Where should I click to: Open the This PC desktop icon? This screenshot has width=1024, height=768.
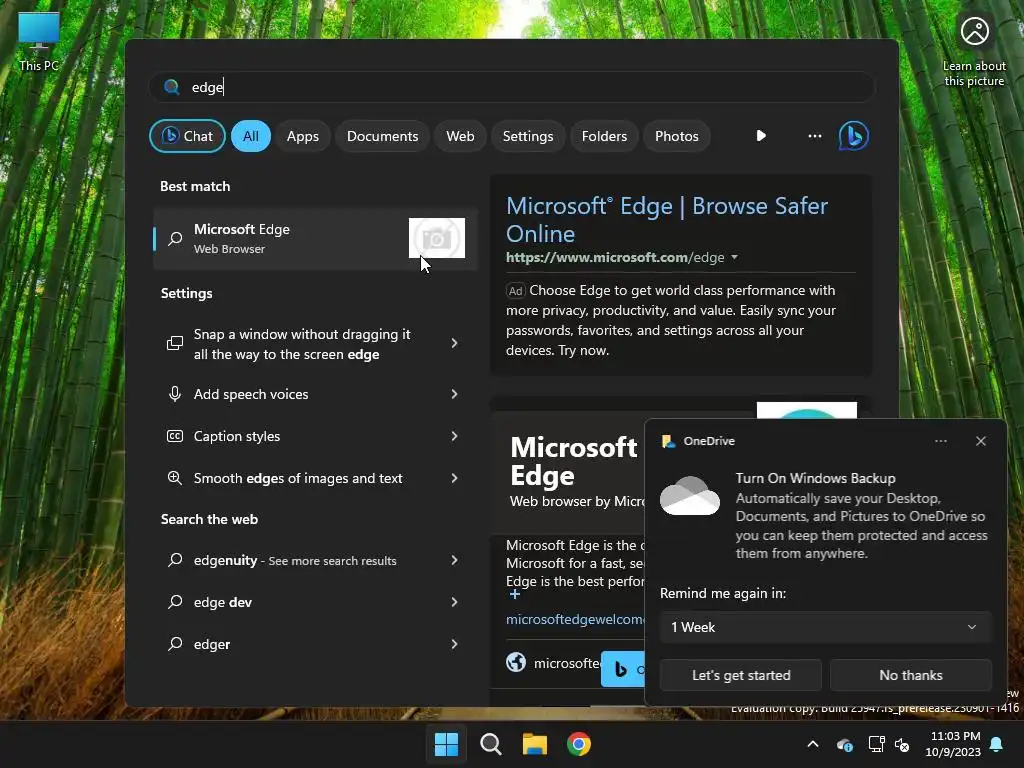click(39, 42)
